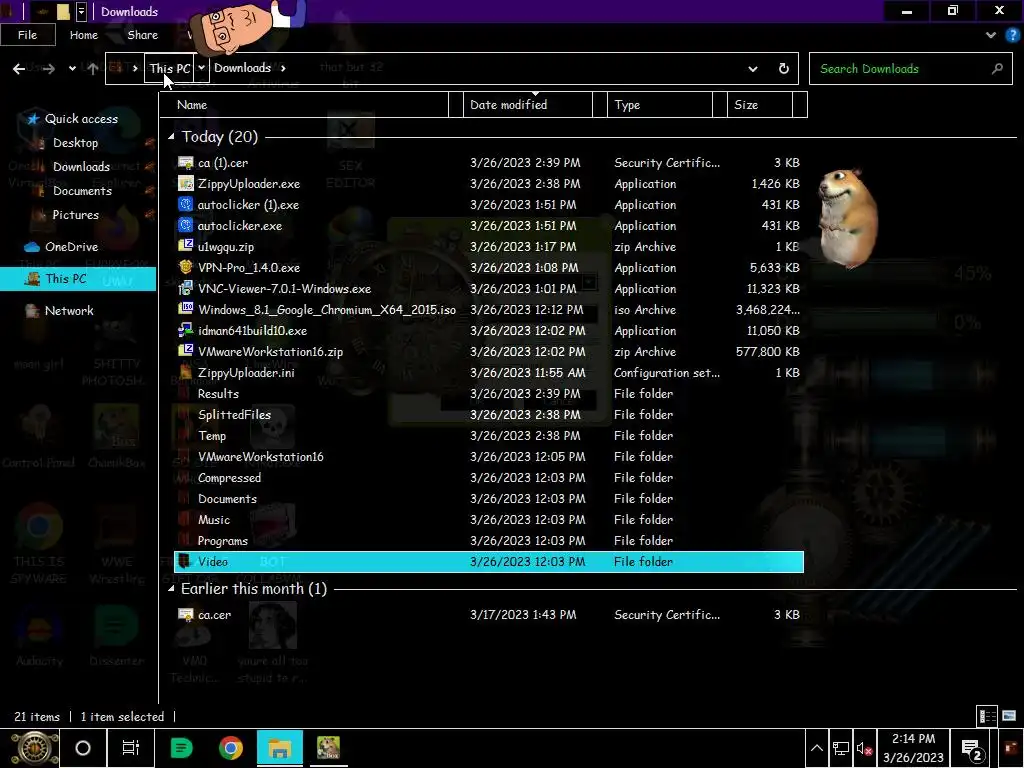Select the VMwareWorkstation16 folder row
This screenshot has width=1024, height=768.
point(488,456)
